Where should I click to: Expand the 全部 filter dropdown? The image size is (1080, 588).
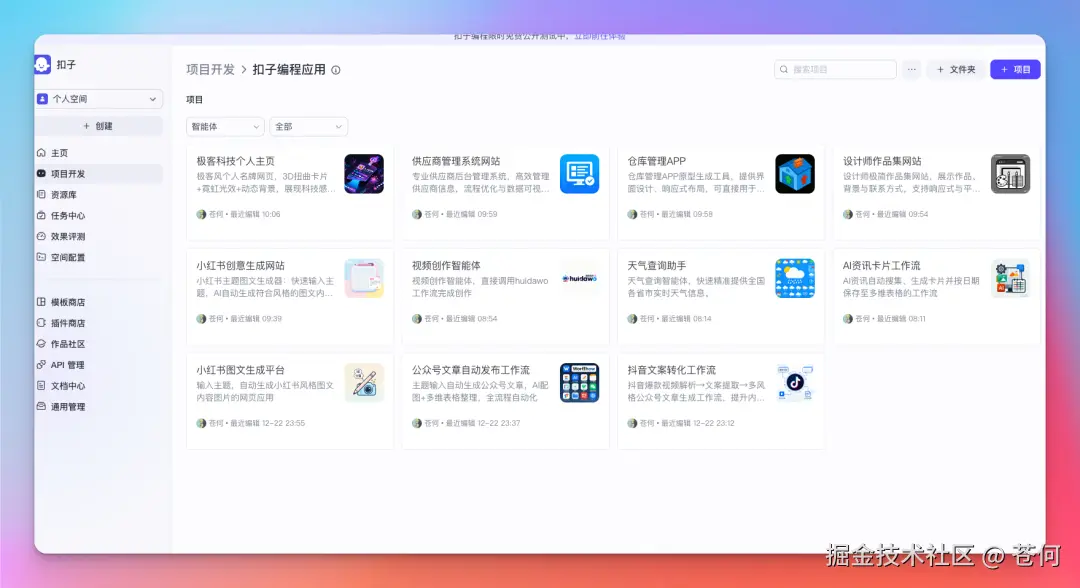point(307,126)
